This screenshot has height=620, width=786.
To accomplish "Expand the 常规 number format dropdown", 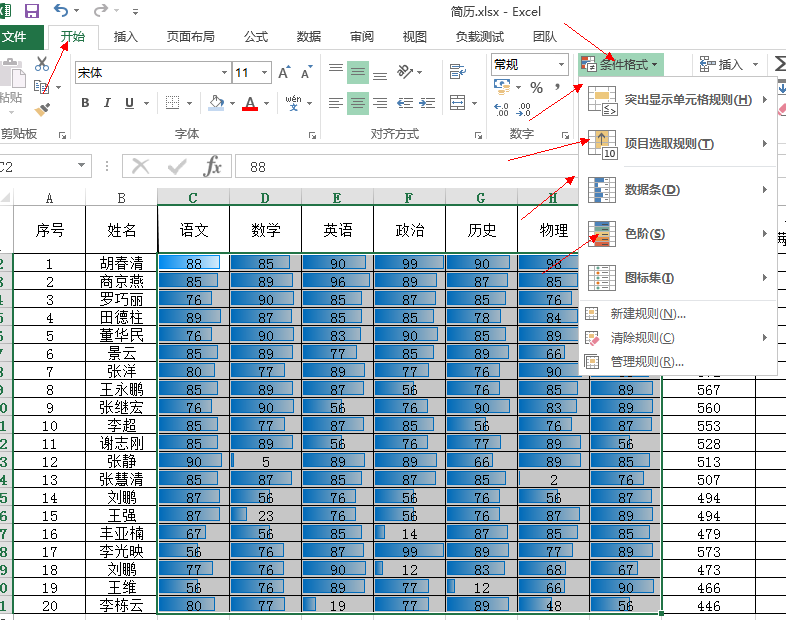I will pyautogui.click(x=561, y=64).
